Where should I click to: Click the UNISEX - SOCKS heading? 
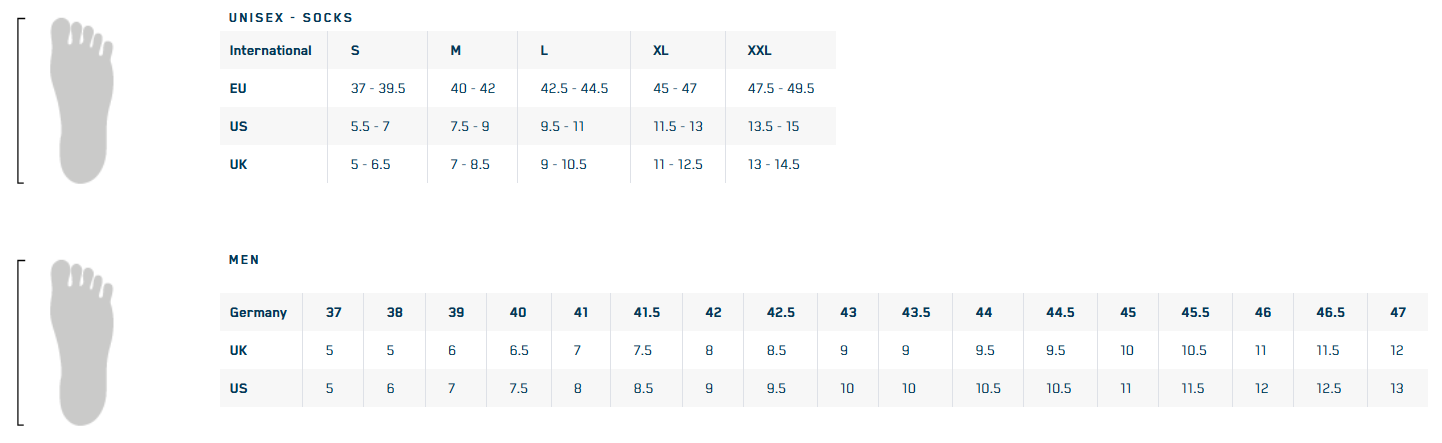pos(291,18)
